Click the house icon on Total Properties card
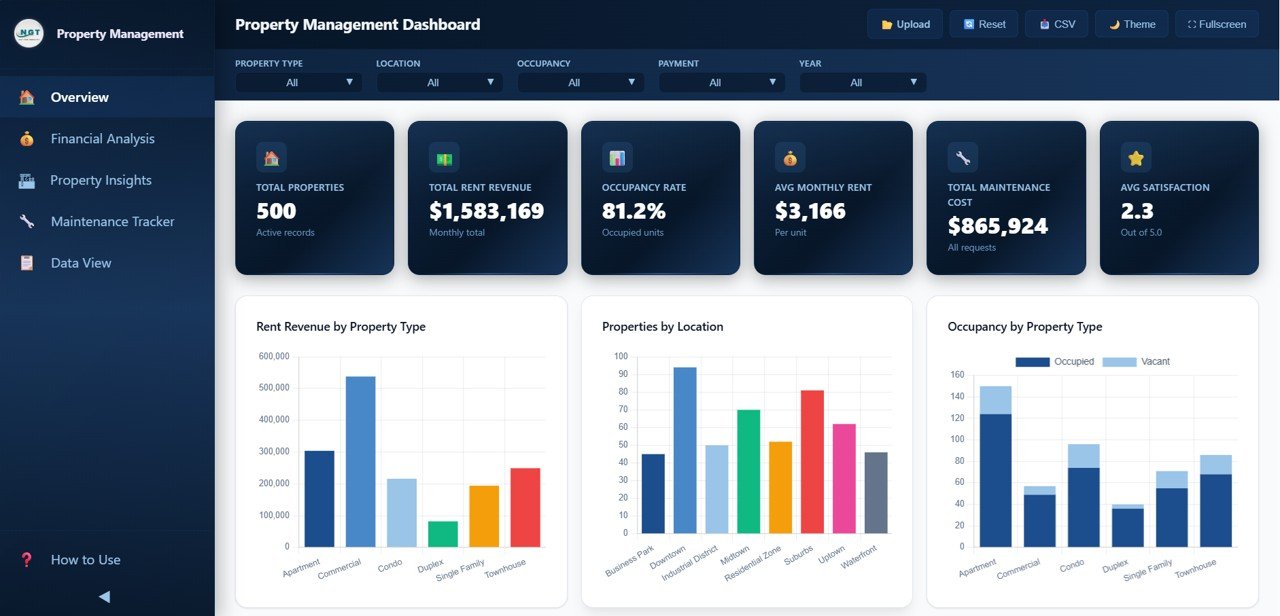Screen dimensions: 1280x616 pos(270,157)
